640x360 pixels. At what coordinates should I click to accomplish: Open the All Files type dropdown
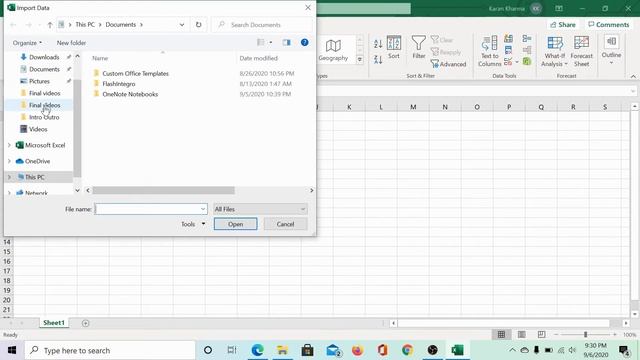pos(260,209)
